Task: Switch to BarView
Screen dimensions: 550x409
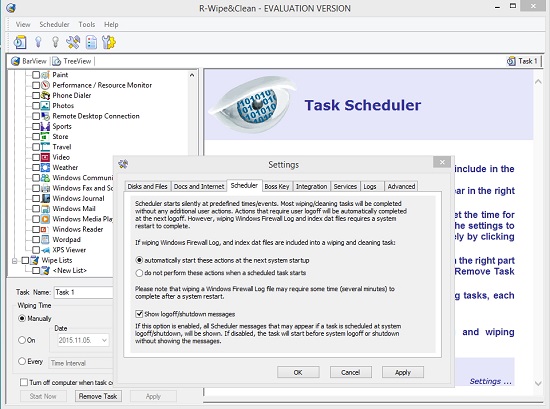Action: (x=29, y=61)
